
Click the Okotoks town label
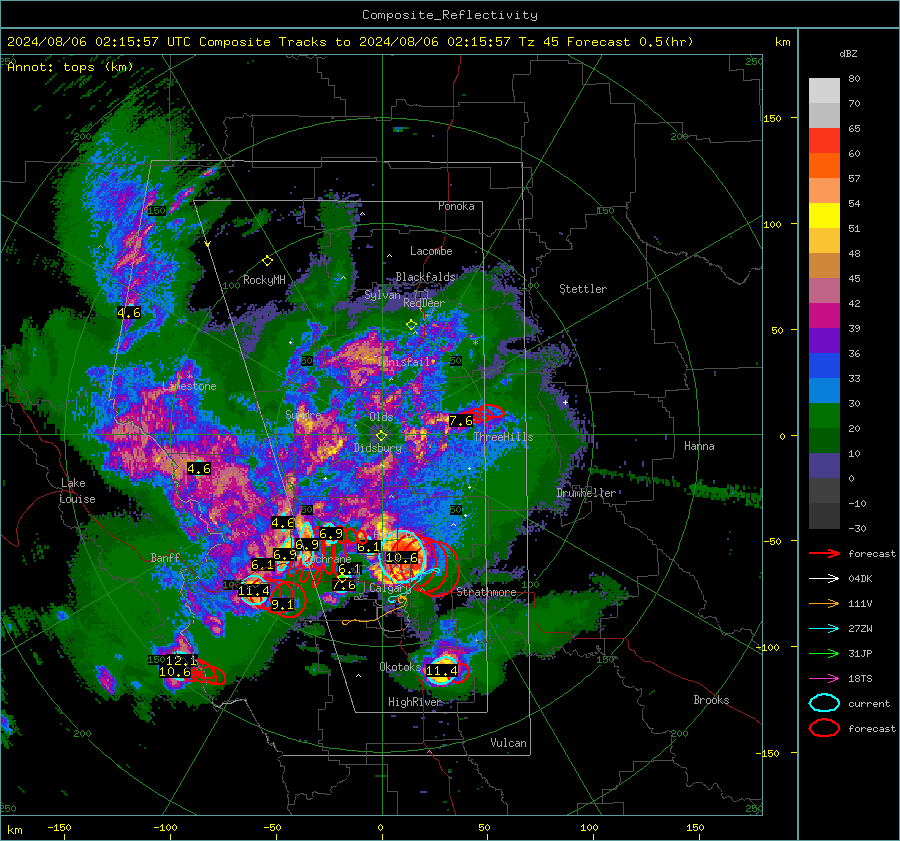(400, 667)
